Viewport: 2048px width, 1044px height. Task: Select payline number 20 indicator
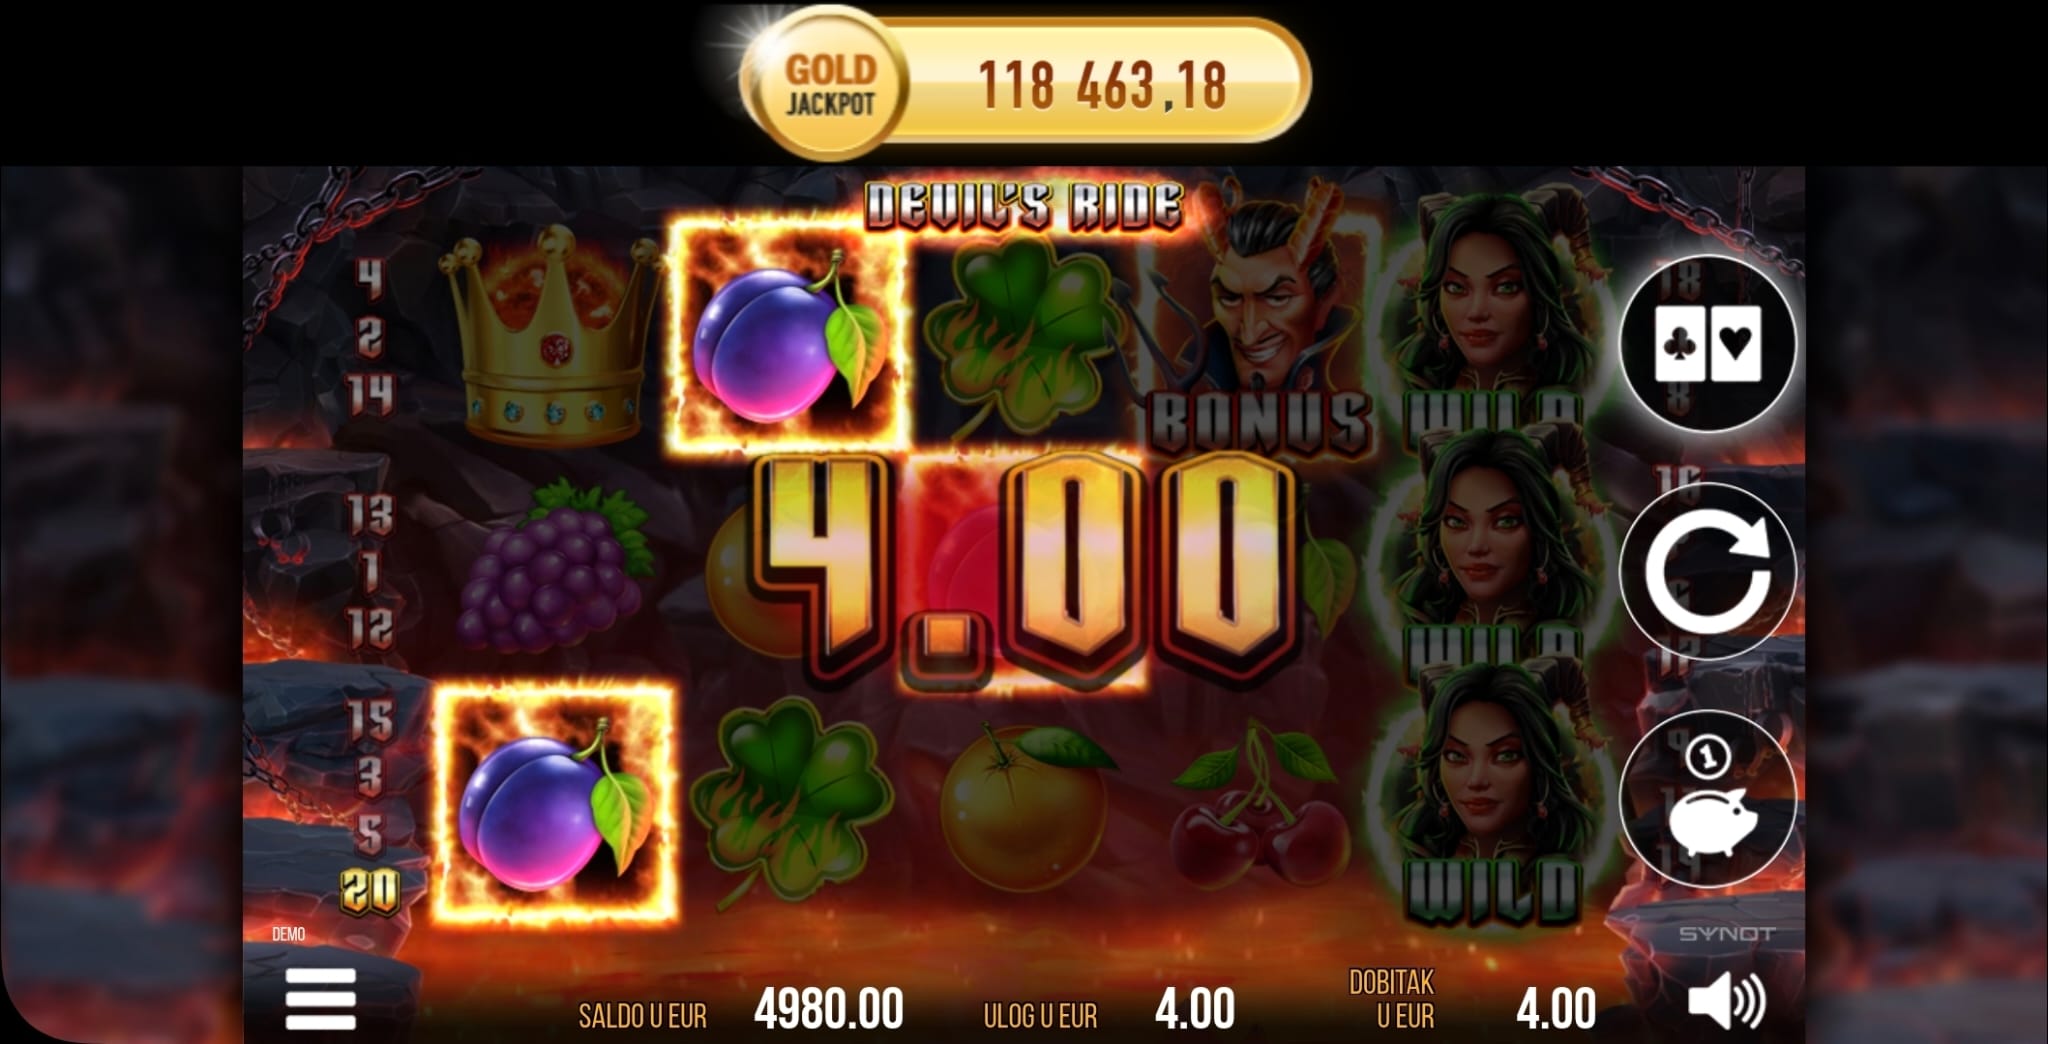pos(370,891)
